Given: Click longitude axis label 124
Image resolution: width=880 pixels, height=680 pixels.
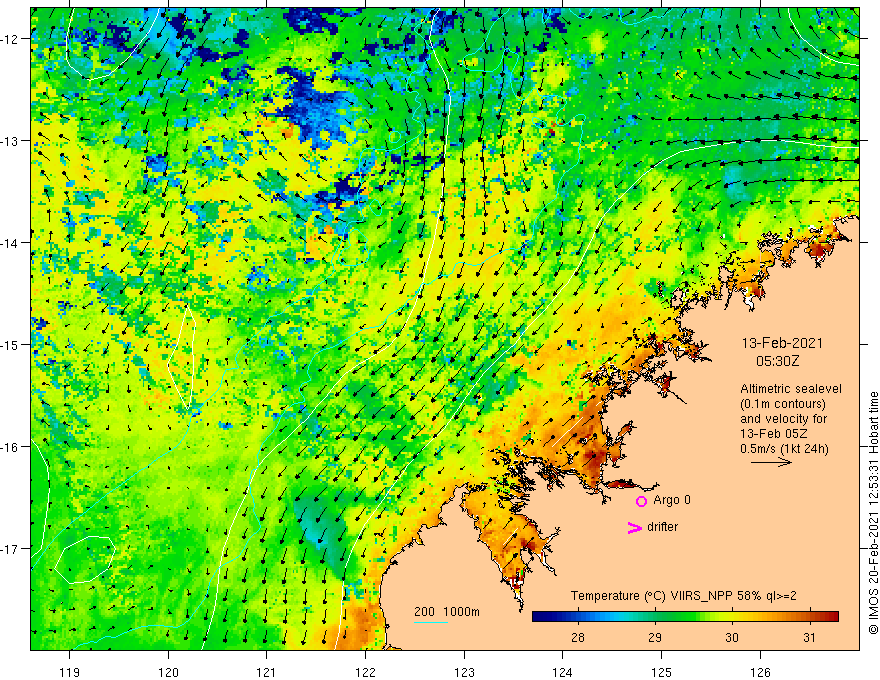Looking at the screenshot, I should (x=563, y=672).
